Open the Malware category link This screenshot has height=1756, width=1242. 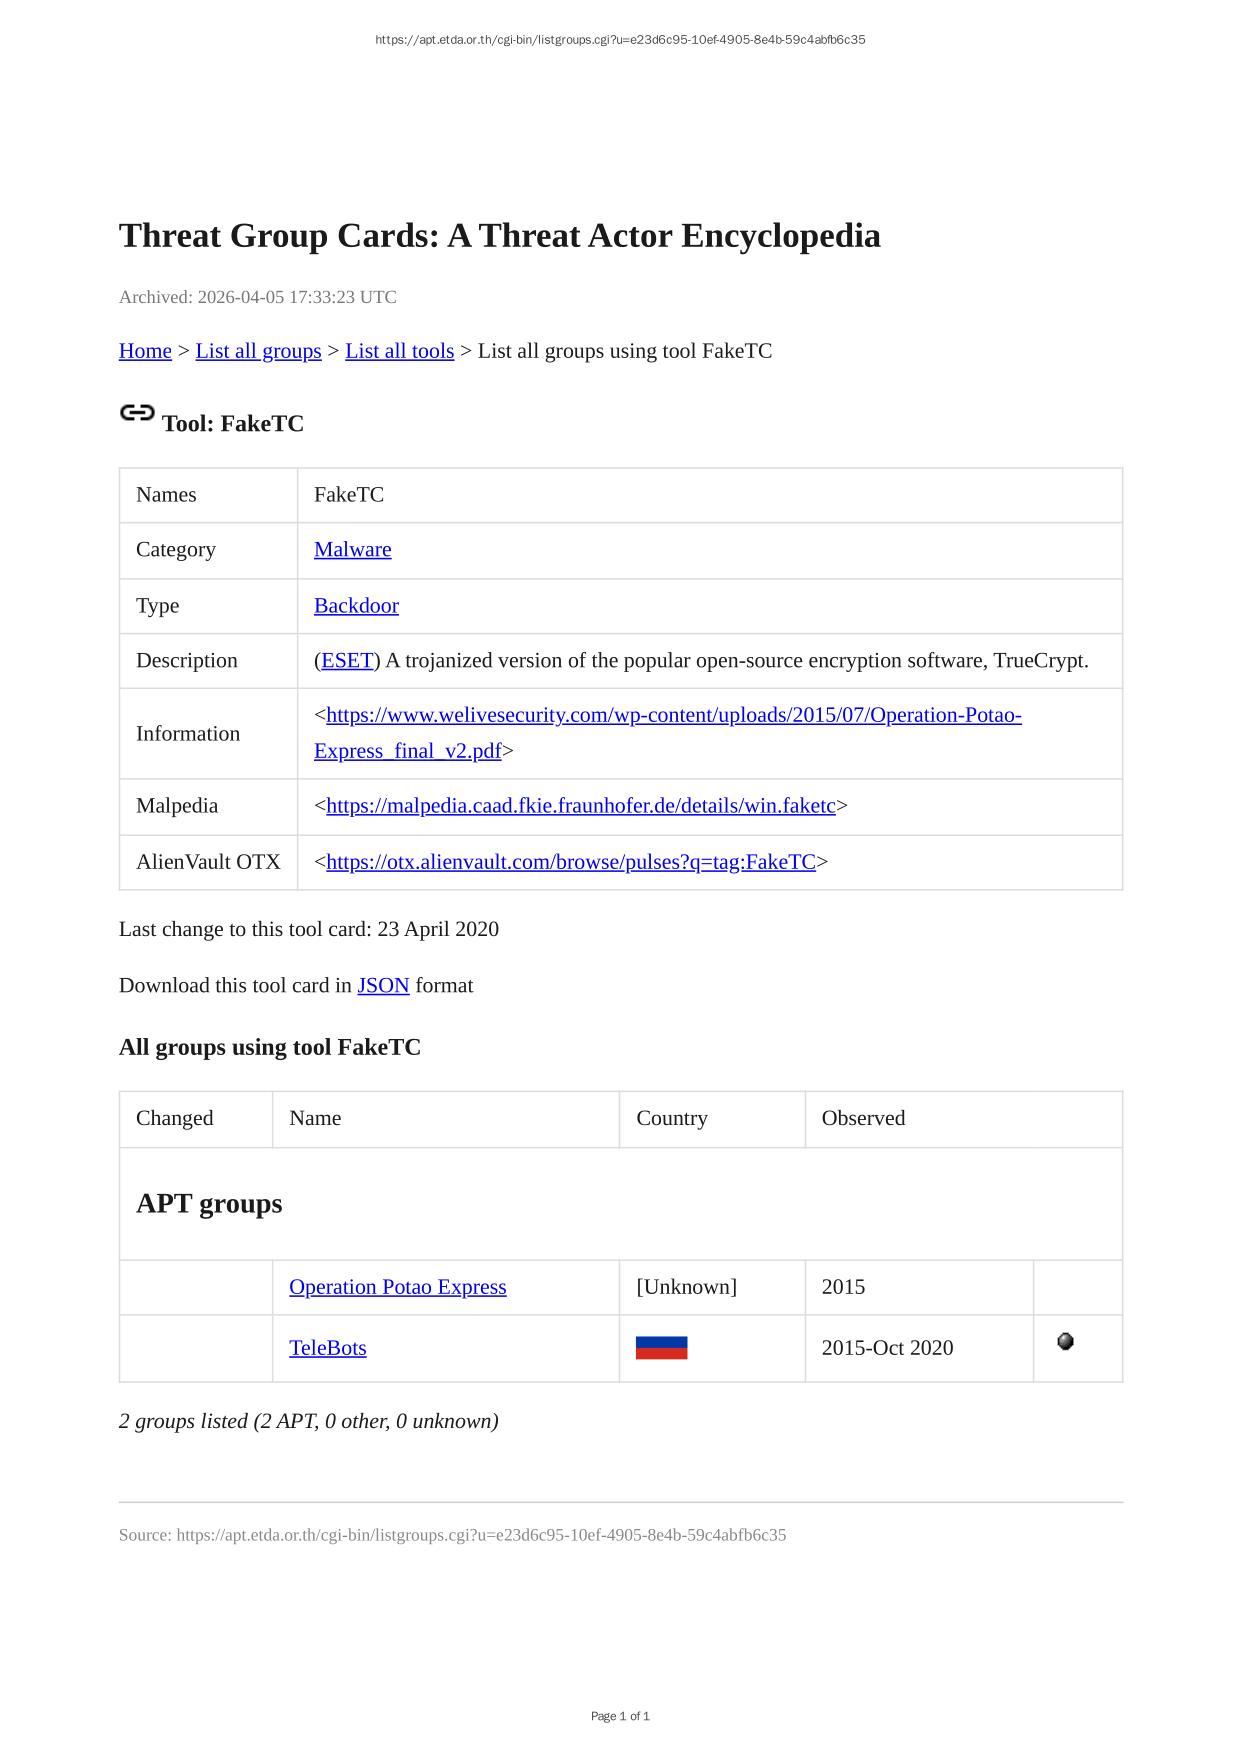pos(352,550)
